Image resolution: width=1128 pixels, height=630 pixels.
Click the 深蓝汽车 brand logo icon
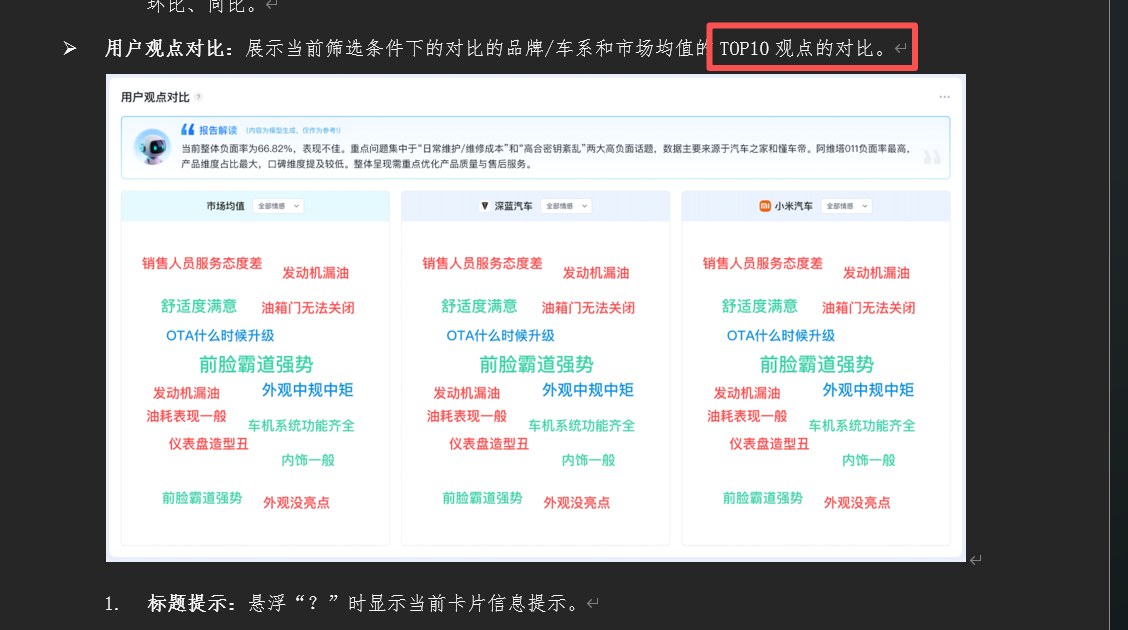click(x=485, y=206)
